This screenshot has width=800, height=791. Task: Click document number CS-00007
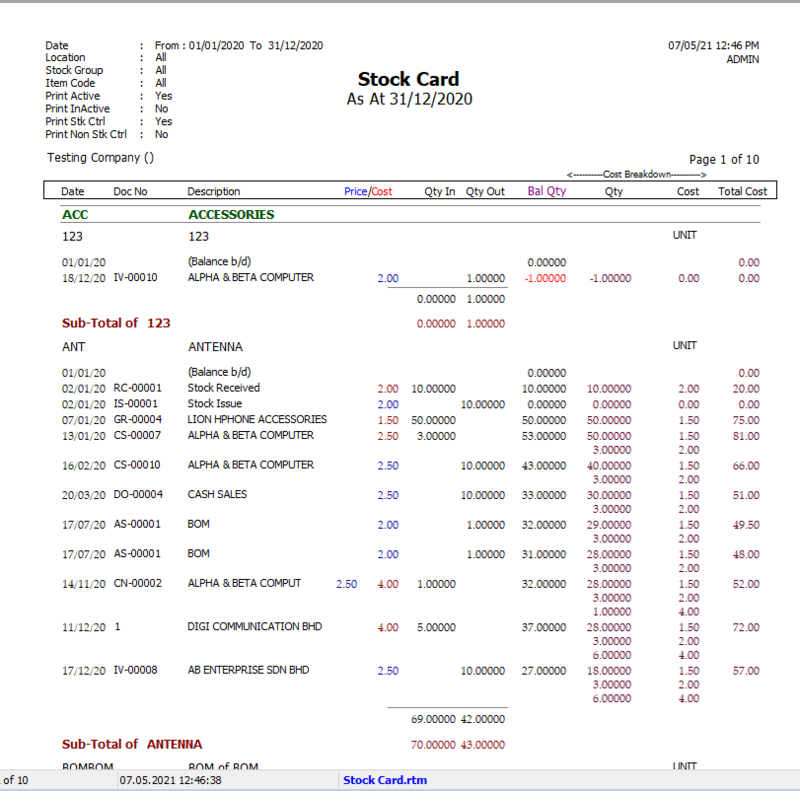click(136, 436)
